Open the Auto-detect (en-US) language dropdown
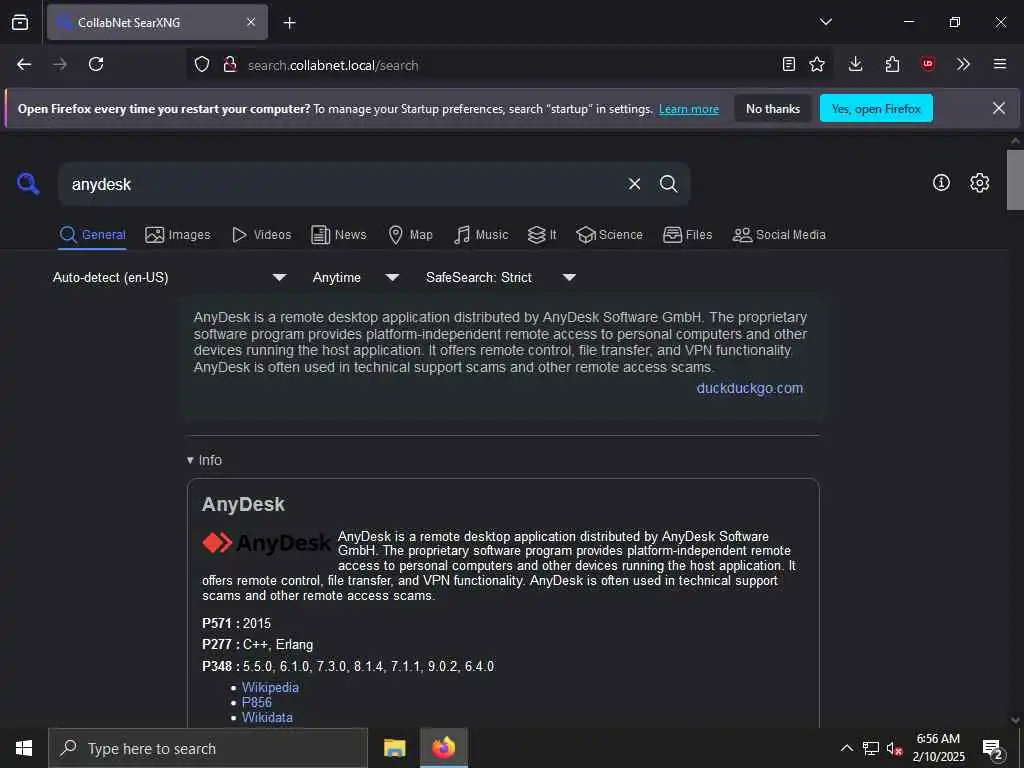This screenshot has height=768, width=1024. click(169, 278)
